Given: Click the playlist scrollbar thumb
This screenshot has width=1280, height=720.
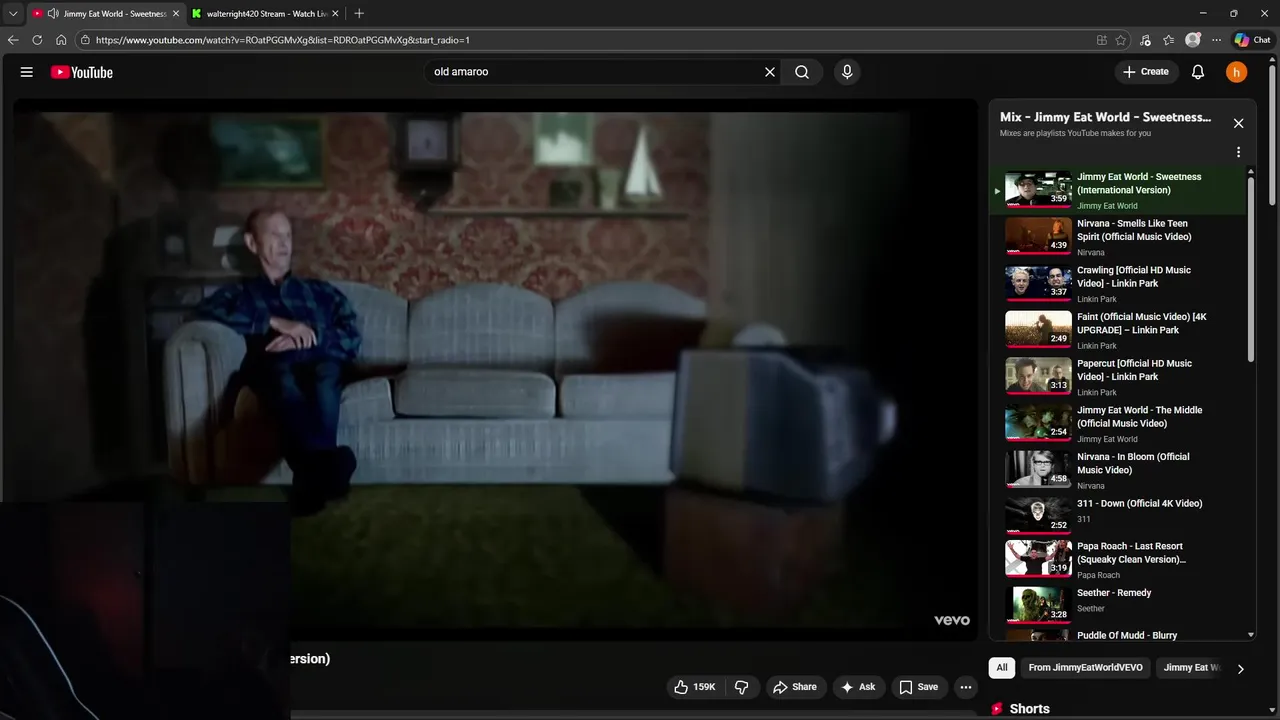Looking at the screenshot, I should click(1250, 270).
